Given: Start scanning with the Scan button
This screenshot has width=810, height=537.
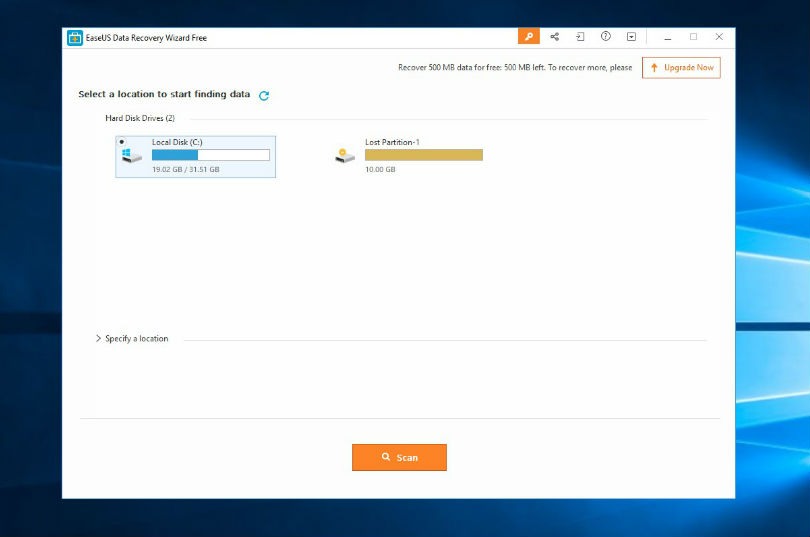Looking at the screenshot, I should point(399,457).
